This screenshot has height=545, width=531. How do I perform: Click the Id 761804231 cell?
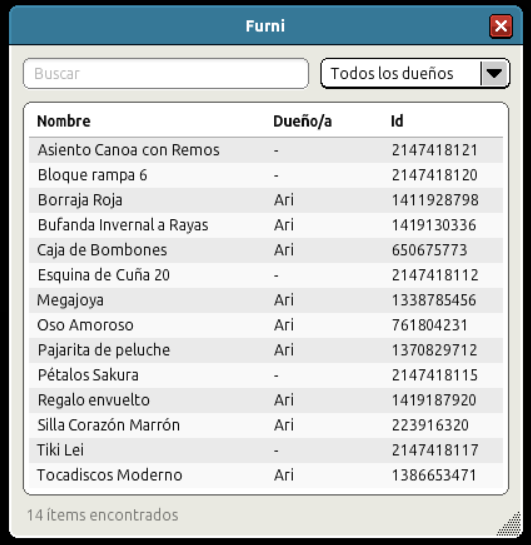click(x=430, y=326)
